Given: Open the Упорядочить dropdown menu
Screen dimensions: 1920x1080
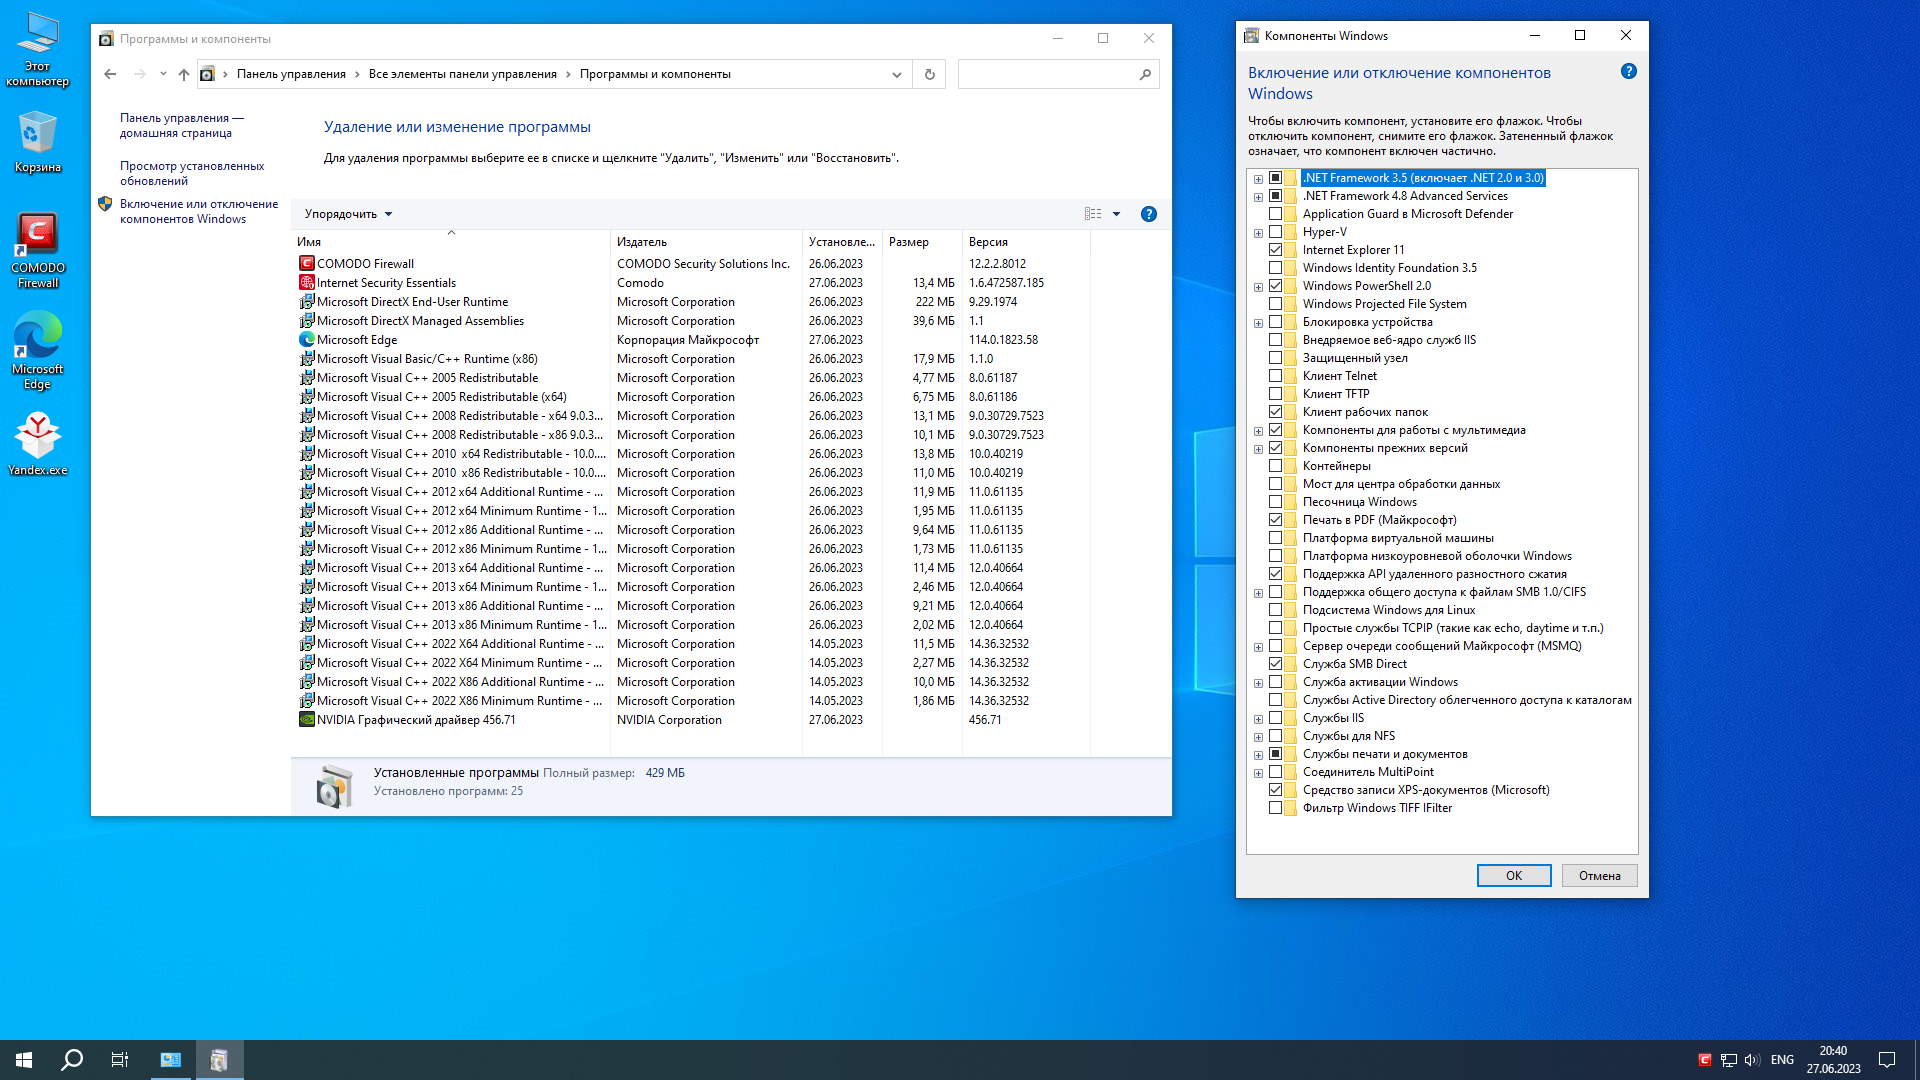Looking at the screenshot, I should click(x=348, y=214).
